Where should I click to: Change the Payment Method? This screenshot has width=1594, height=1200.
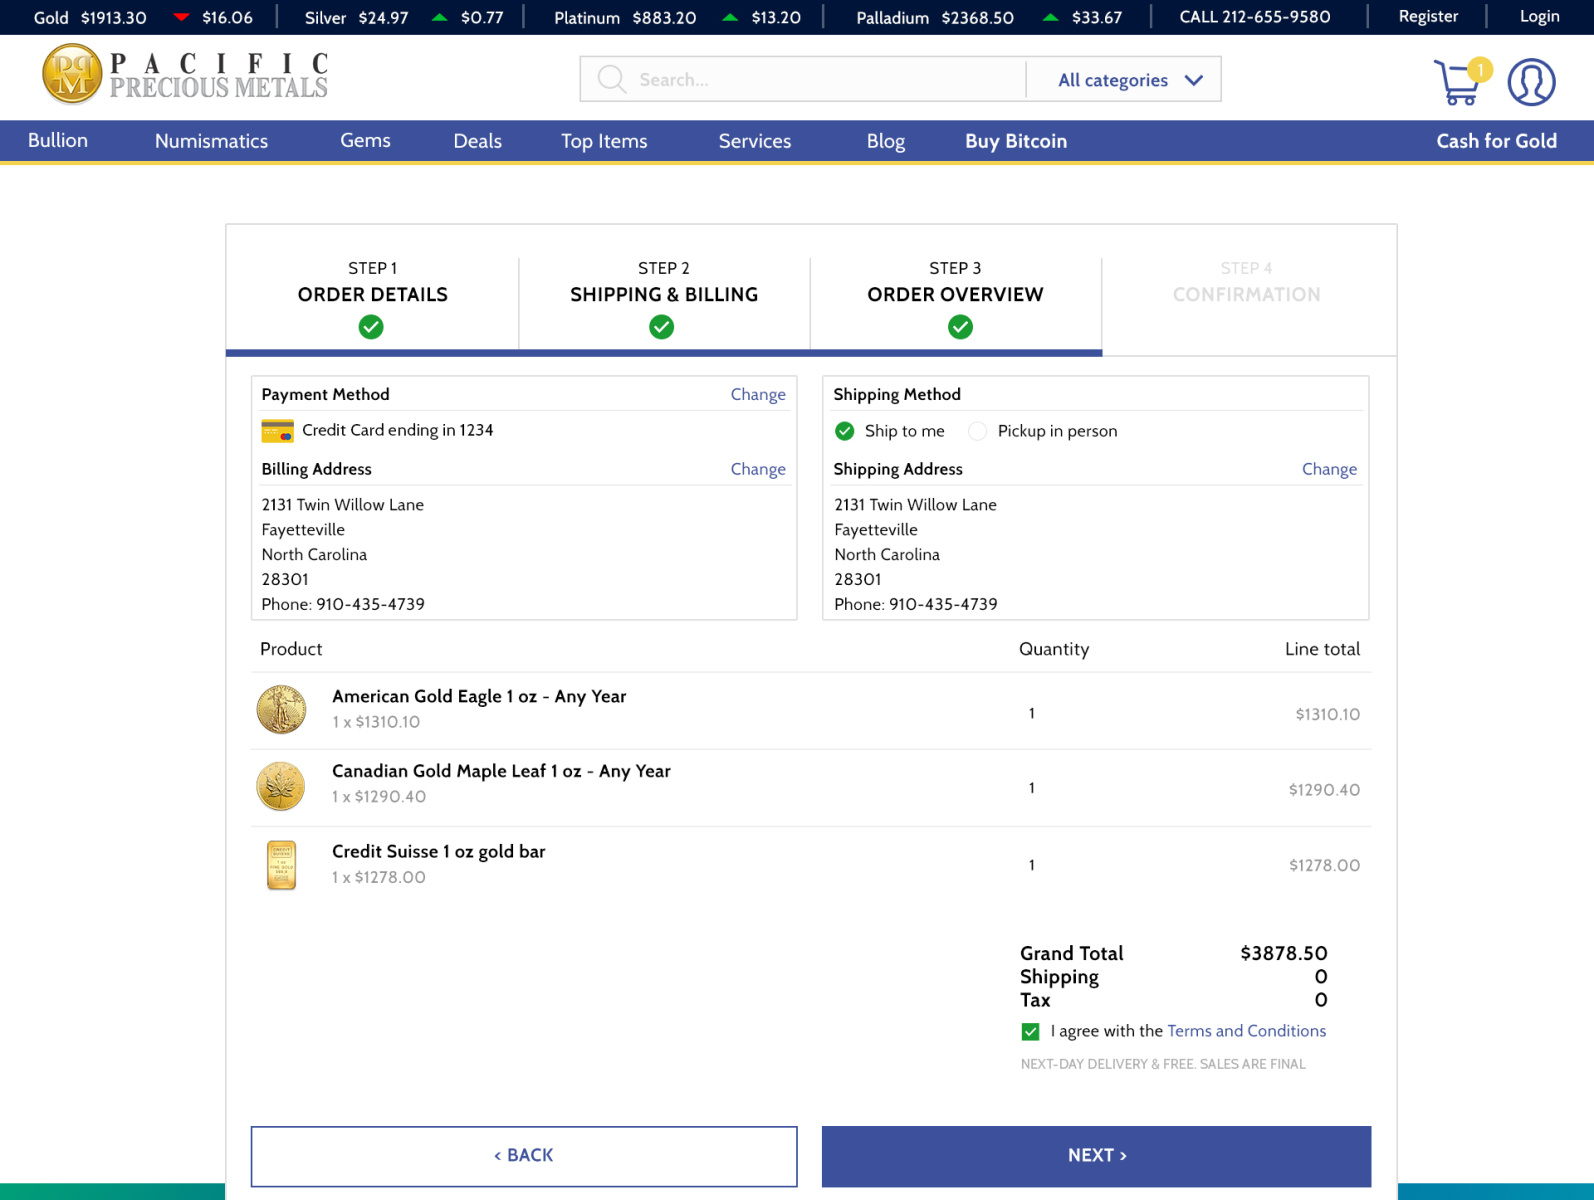point(758,394)
